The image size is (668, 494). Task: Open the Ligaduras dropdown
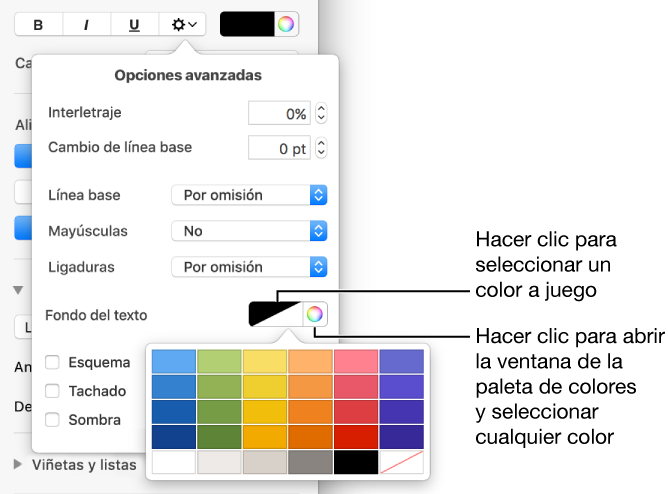click(x=249, y=267)
